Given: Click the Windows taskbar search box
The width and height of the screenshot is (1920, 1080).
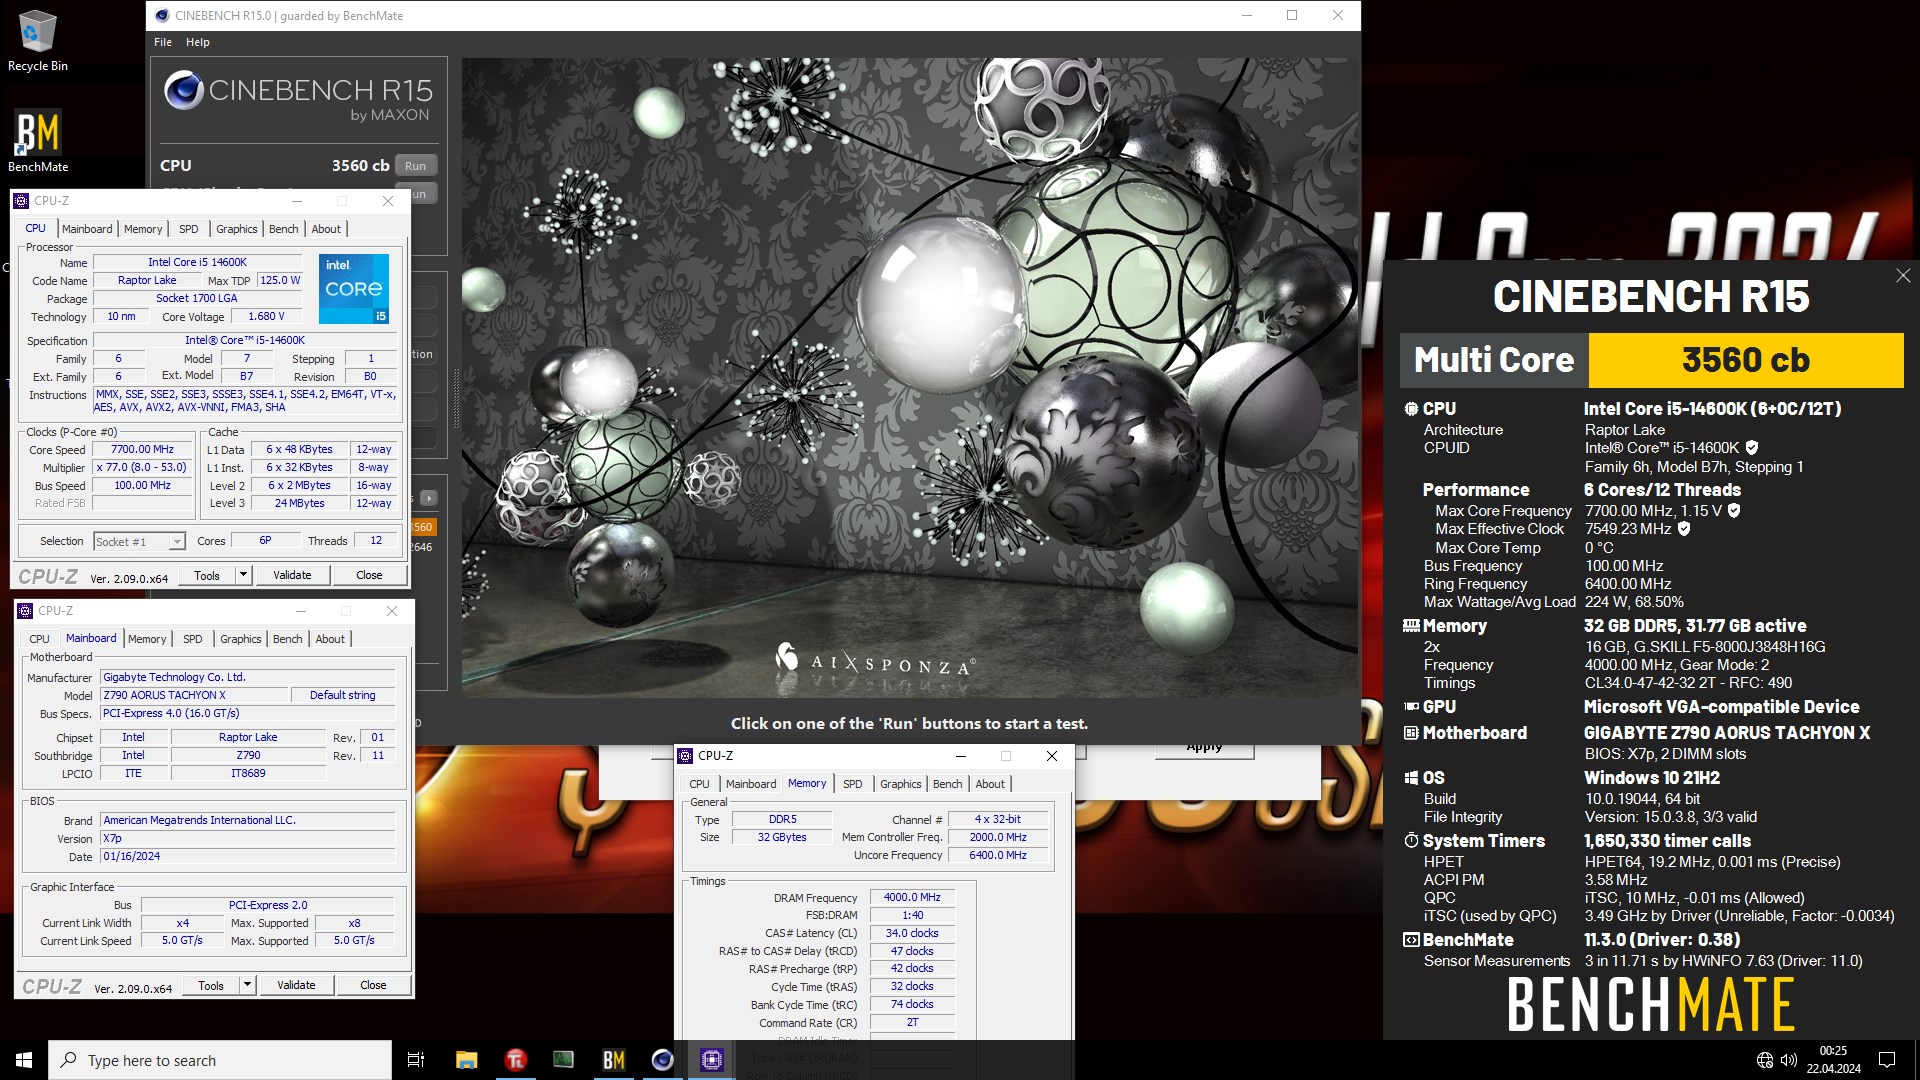Looking at the screenshot, I should pyautogui.click(x=220, y=1060).
